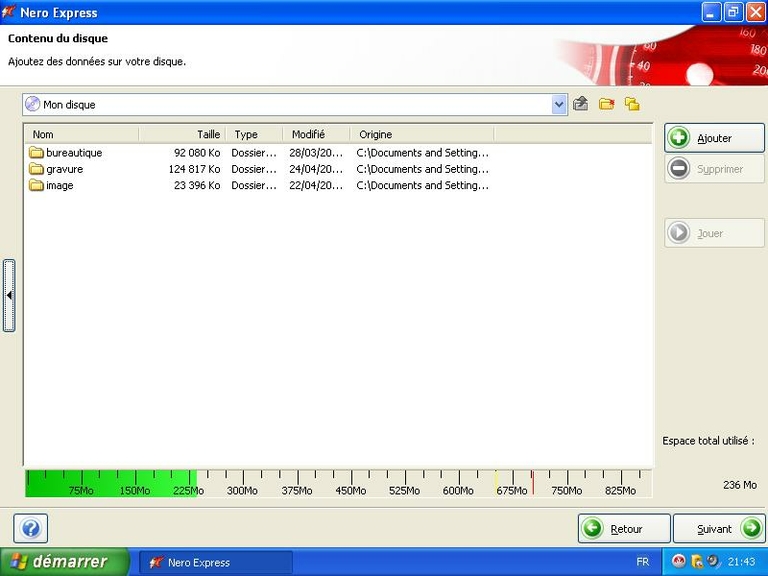Click the 21:43 taskbar clock
Screen dimensions: 768x576
click(x=742, y=562)
